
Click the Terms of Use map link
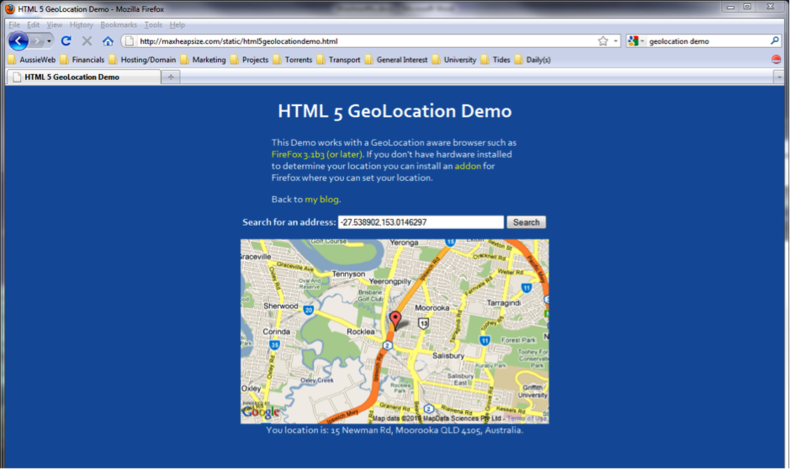[x=526, y=419]
